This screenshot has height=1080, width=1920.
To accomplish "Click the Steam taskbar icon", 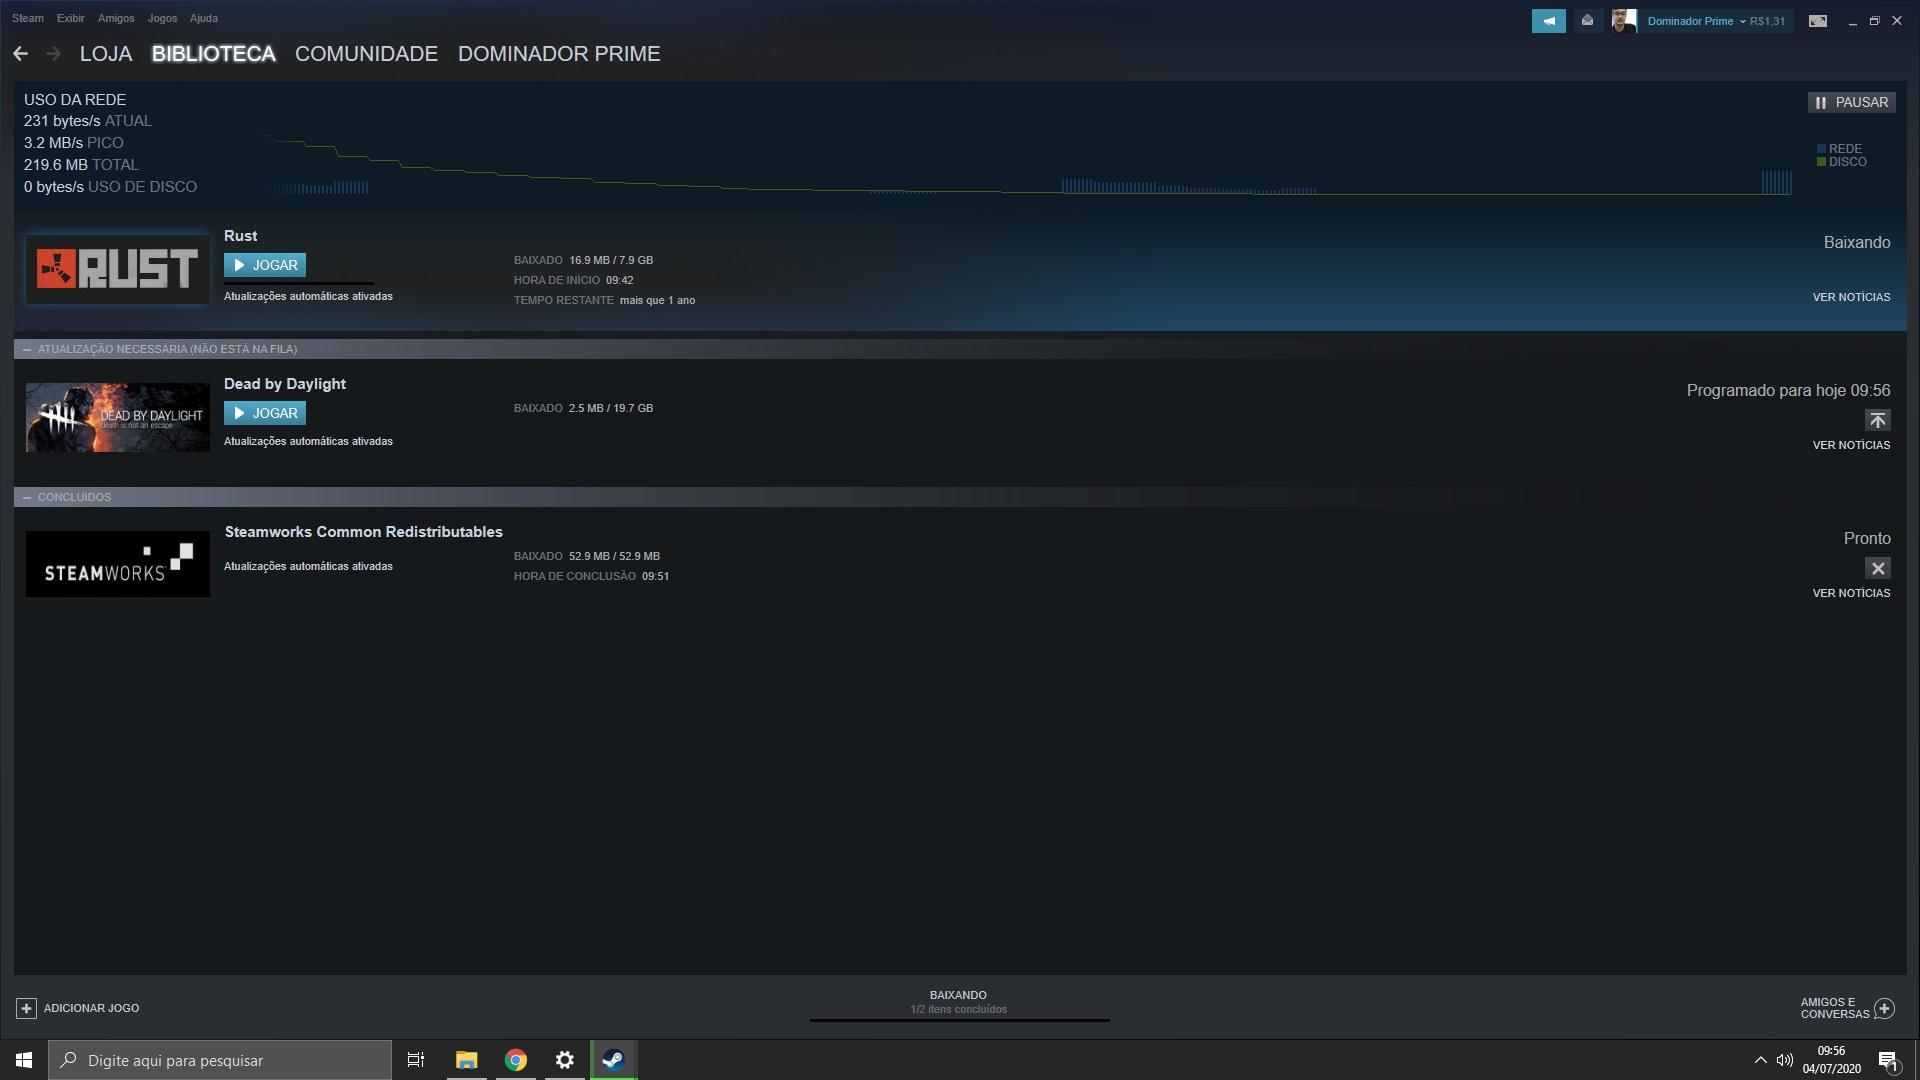I will pyautogui.click(x=613, y=1060).
